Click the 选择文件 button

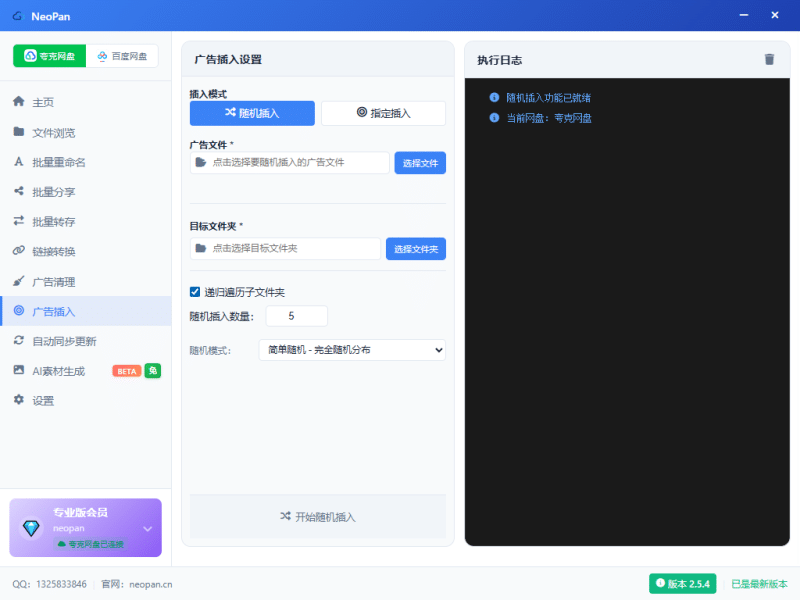tap(420, 163)
